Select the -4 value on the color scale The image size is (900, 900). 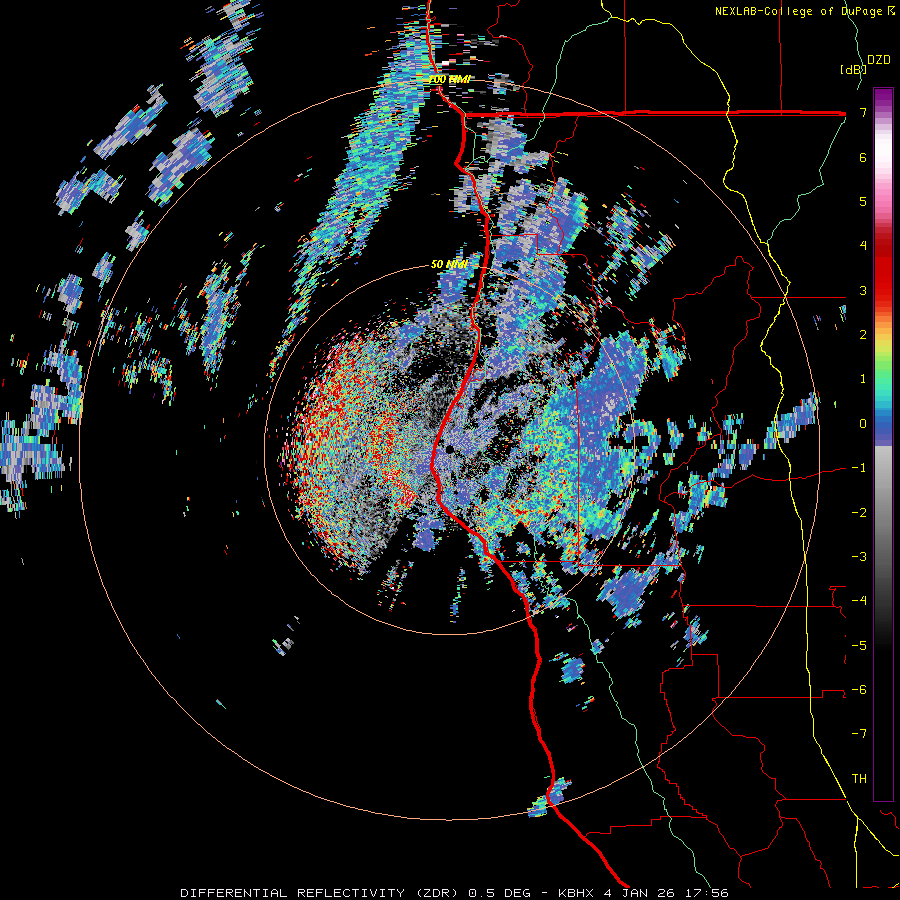pyautogui.click(x=859, y=601)
